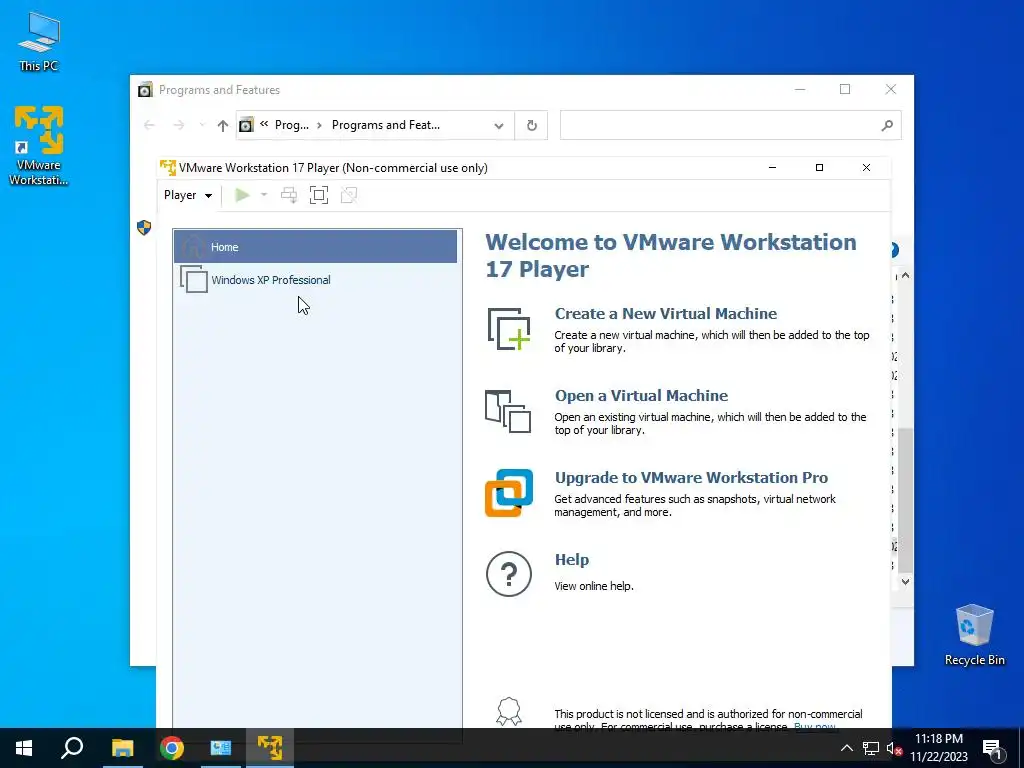Open recent locations dropdown in Programs window
This screenshot has height=768, width=1024.
[x=202, y=125]
